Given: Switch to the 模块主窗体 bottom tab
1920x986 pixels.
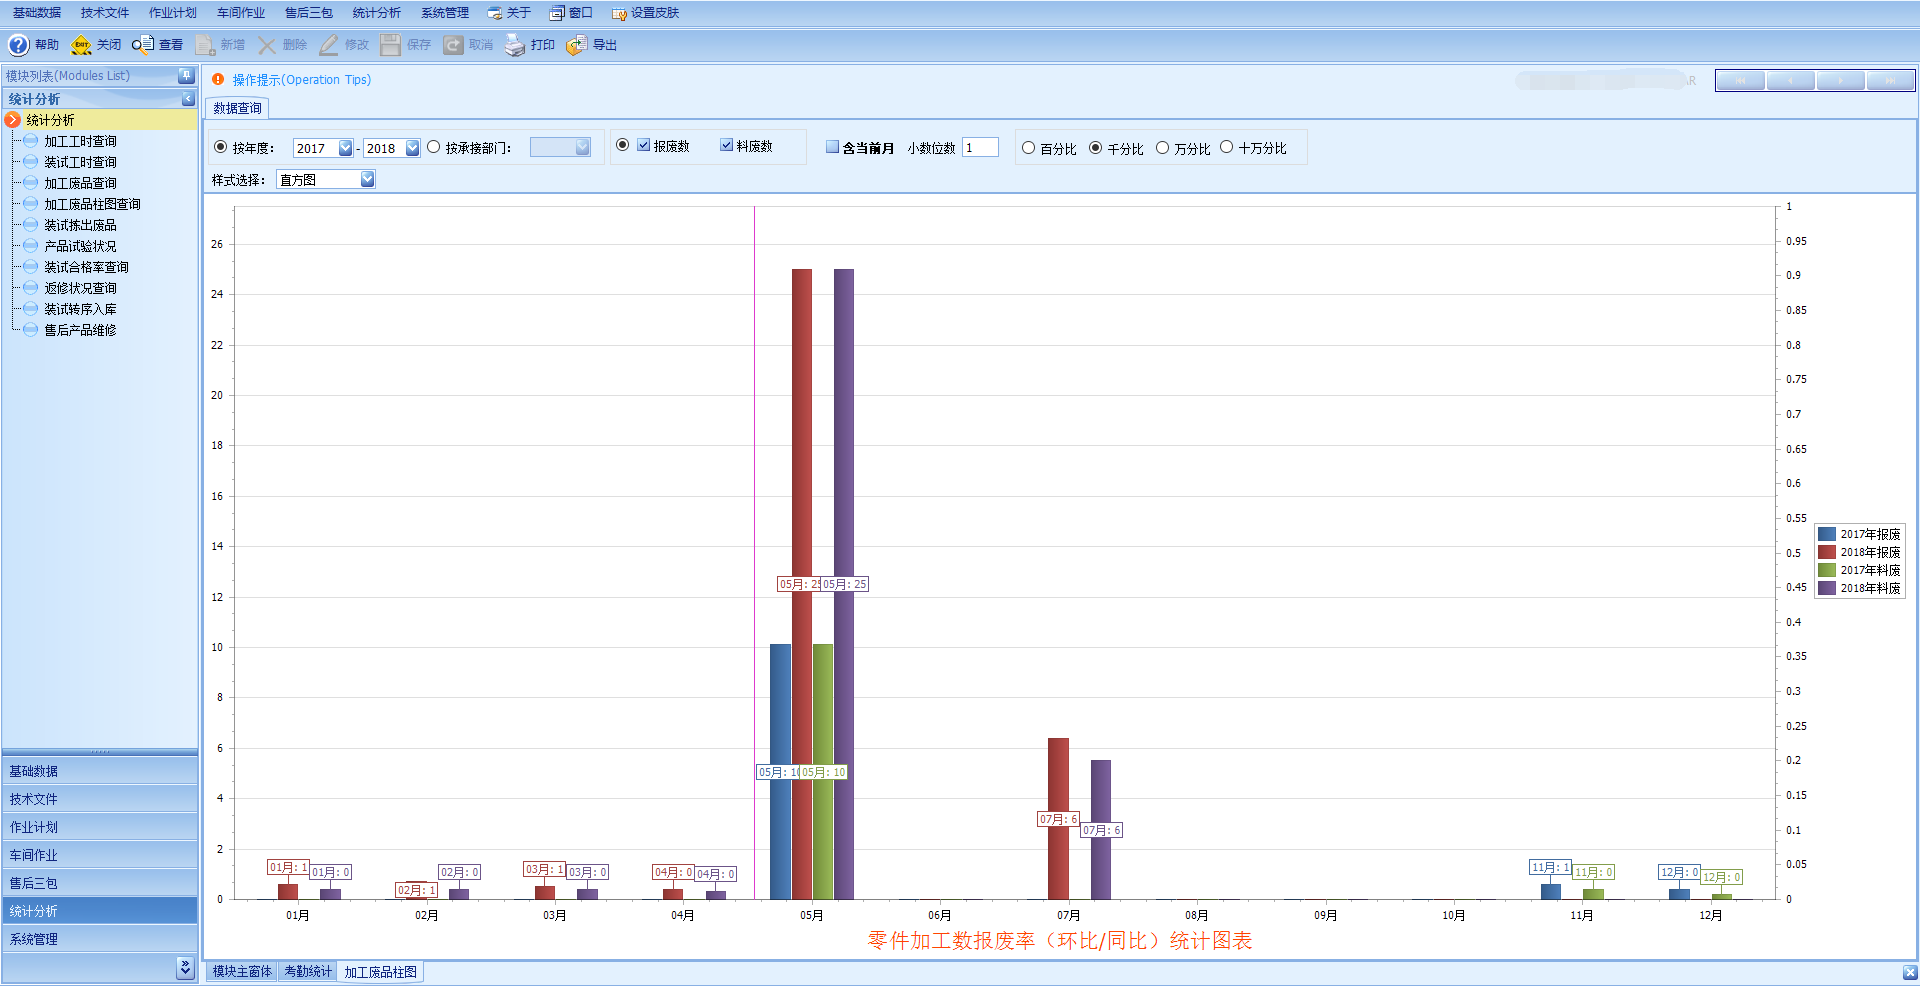Looking at the screenshot, I should click(242, 972).
